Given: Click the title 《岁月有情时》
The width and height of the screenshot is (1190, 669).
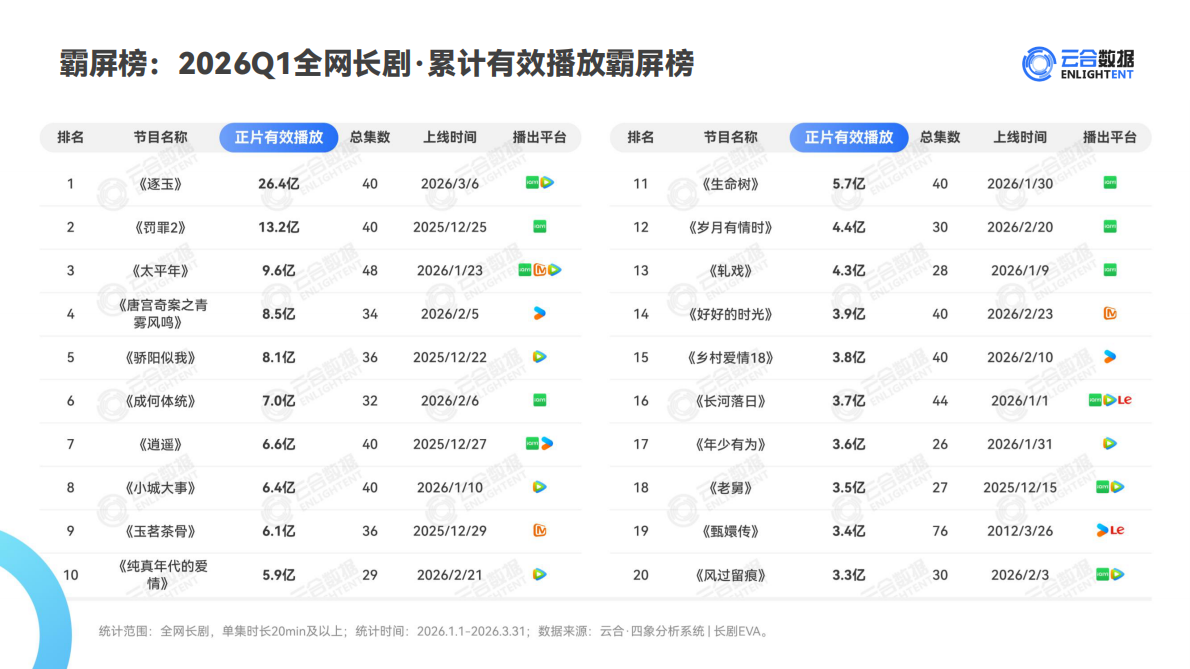Looking at the screenshot, I should [x=730, y=227].
